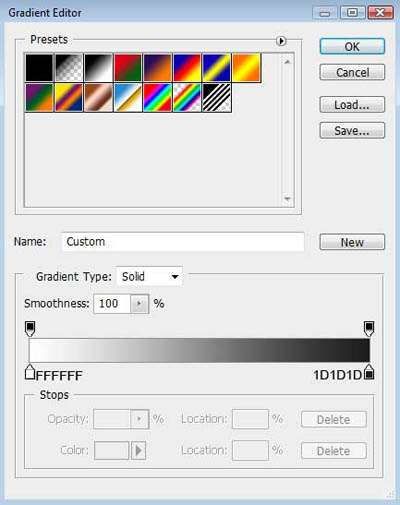
Task: Open the Presets panel flyout menu arrow
Action: (281, 41)
